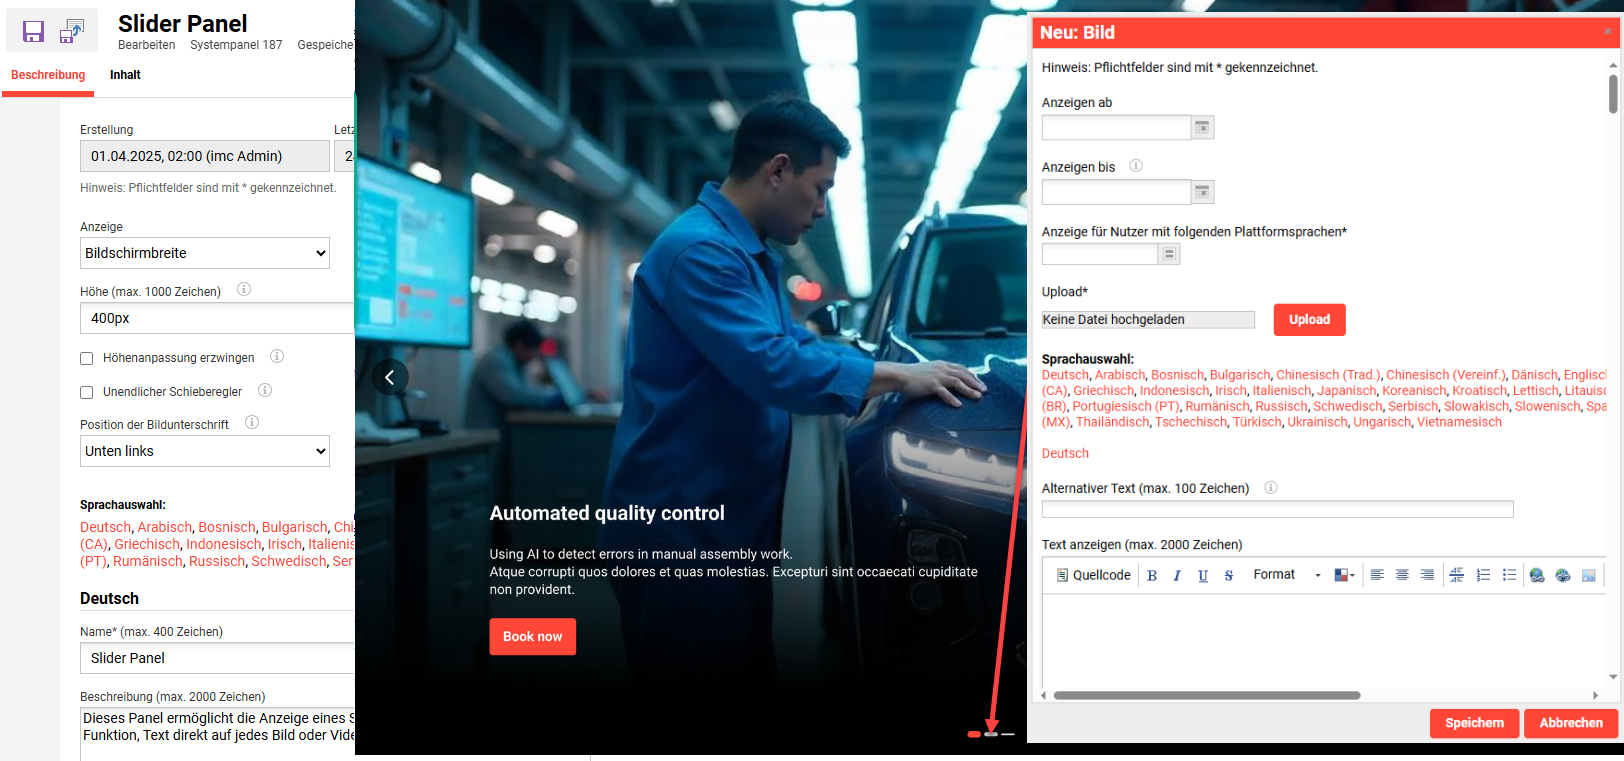Open the Anzeige dropdown set to Bildschirmbreite
The height and width of the screenshot is (761, 1624).
coord(205,253)
